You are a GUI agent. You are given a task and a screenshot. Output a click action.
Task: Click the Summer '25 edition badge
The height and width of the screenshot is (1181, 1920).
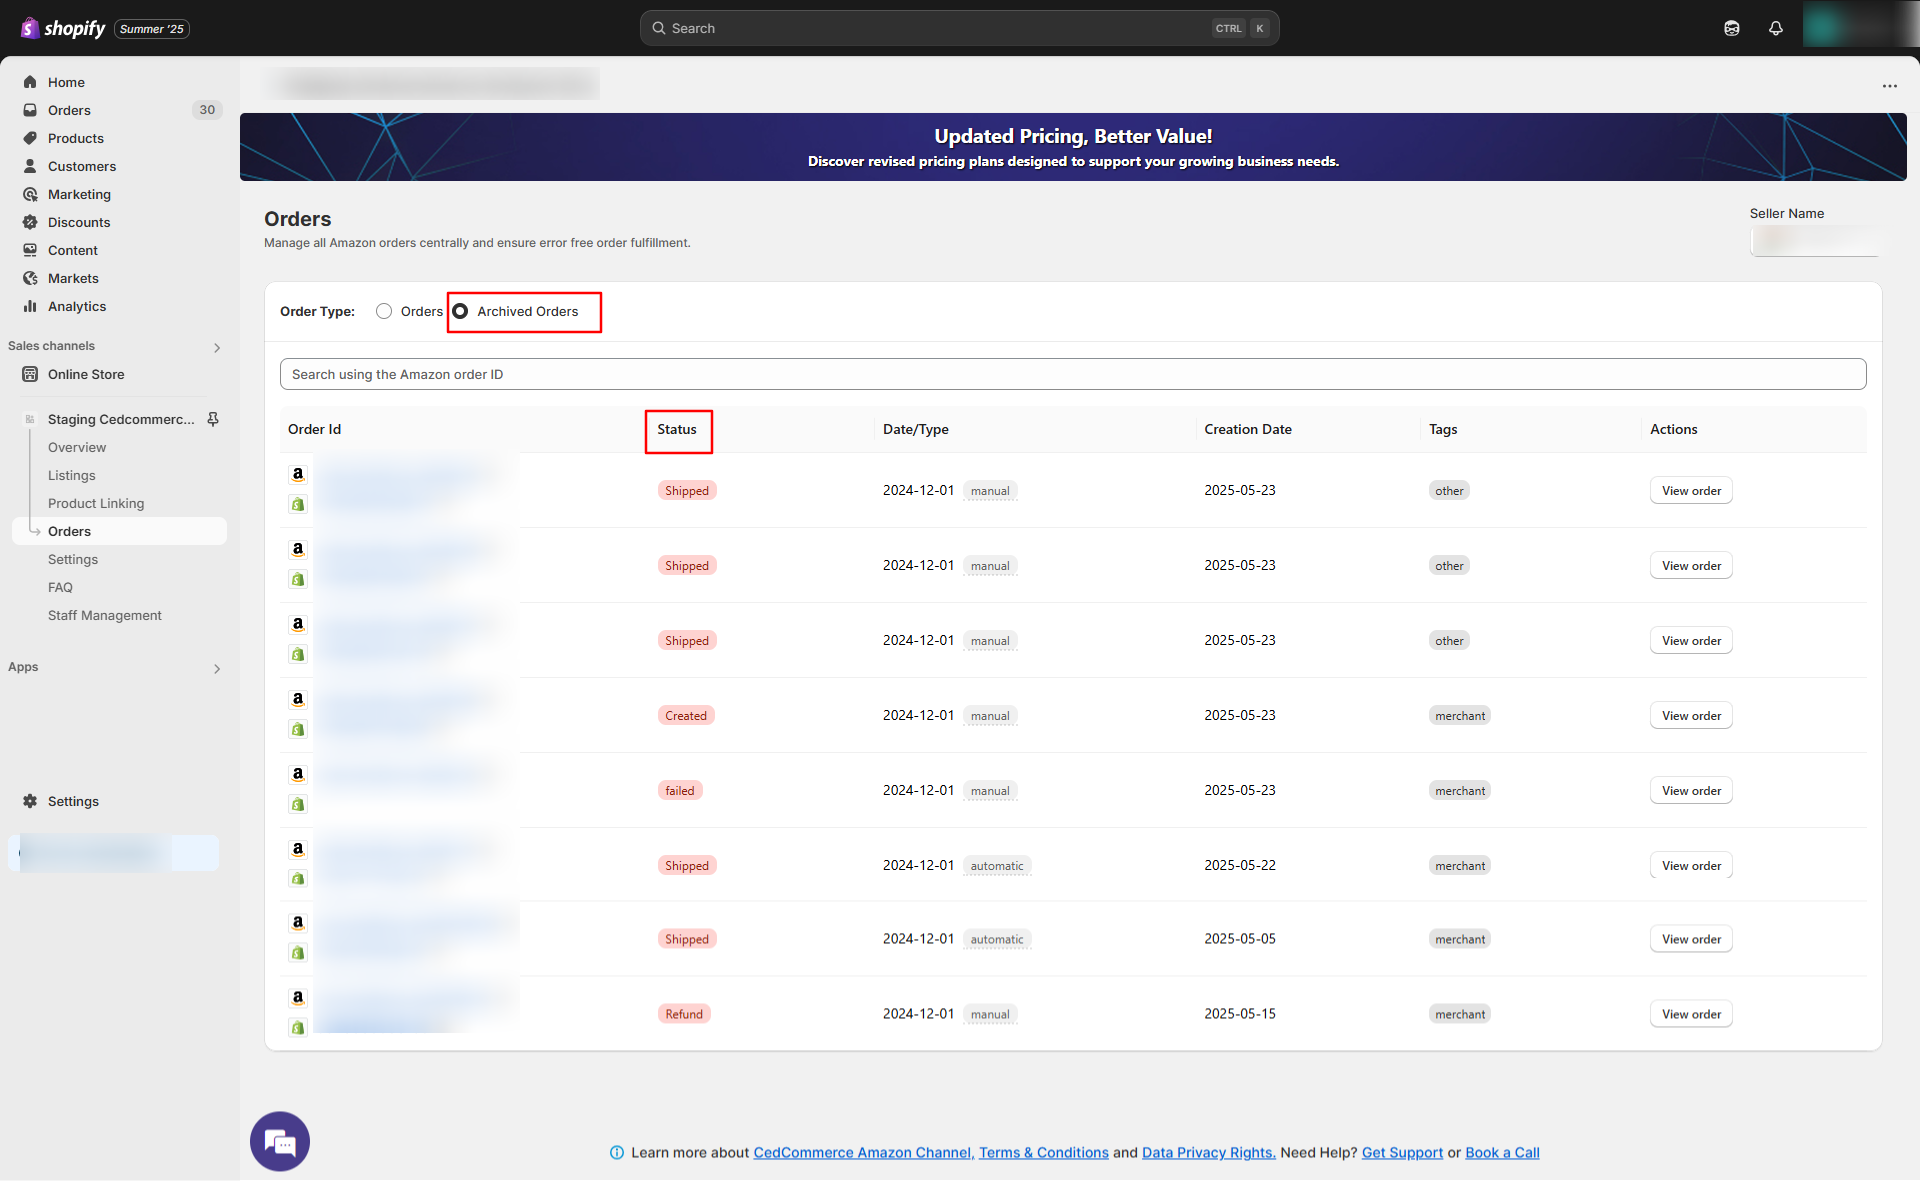coord(152,29)
